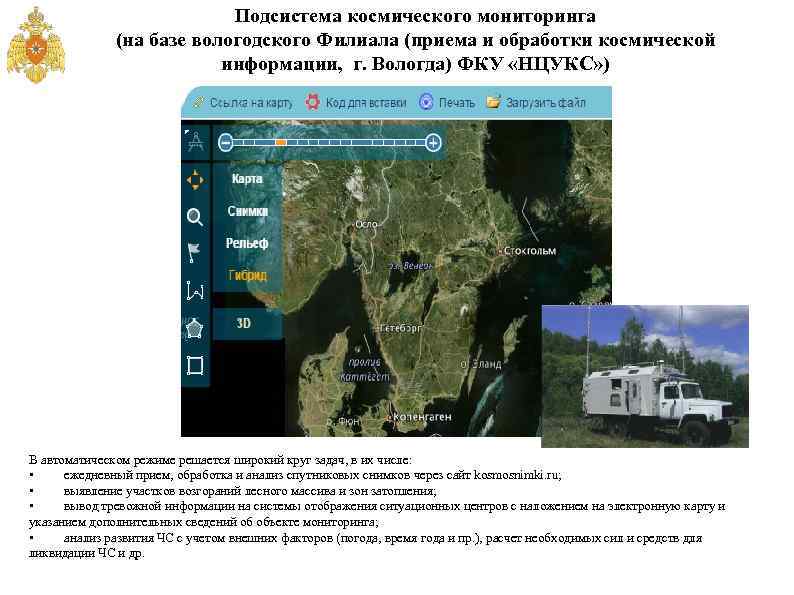Click the MChS emblem logo
This screenshot has height=595, width=794.
pos(35,45)
